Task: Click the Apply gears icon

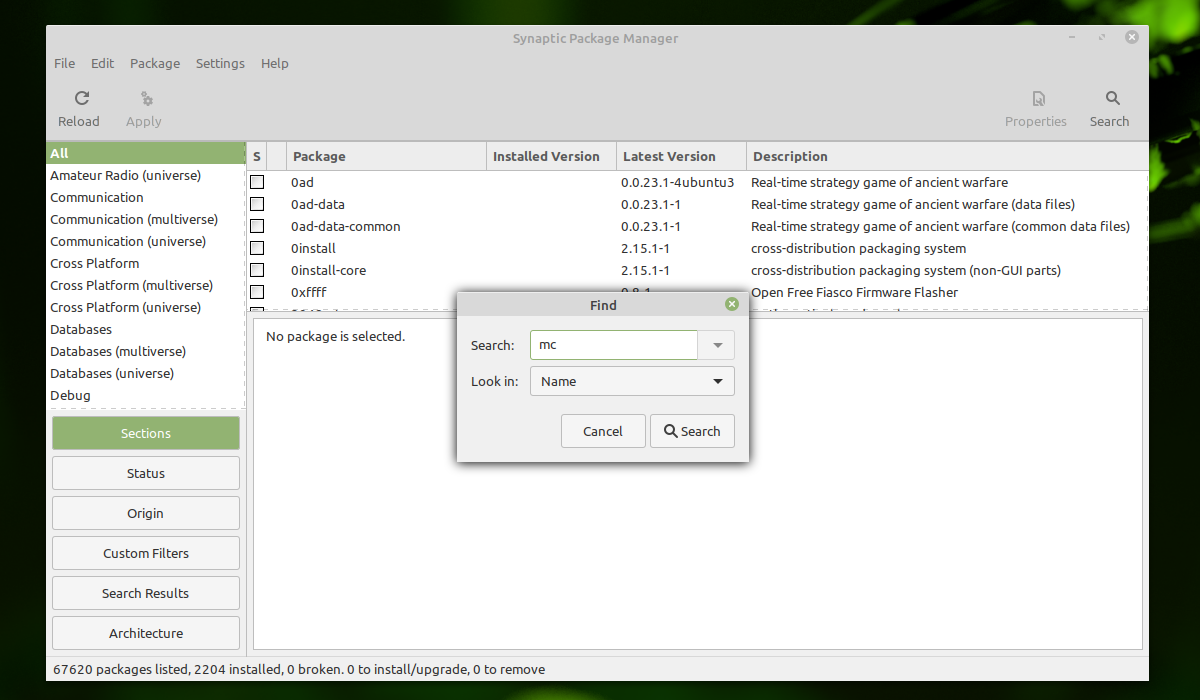Action: click(147, 98)
